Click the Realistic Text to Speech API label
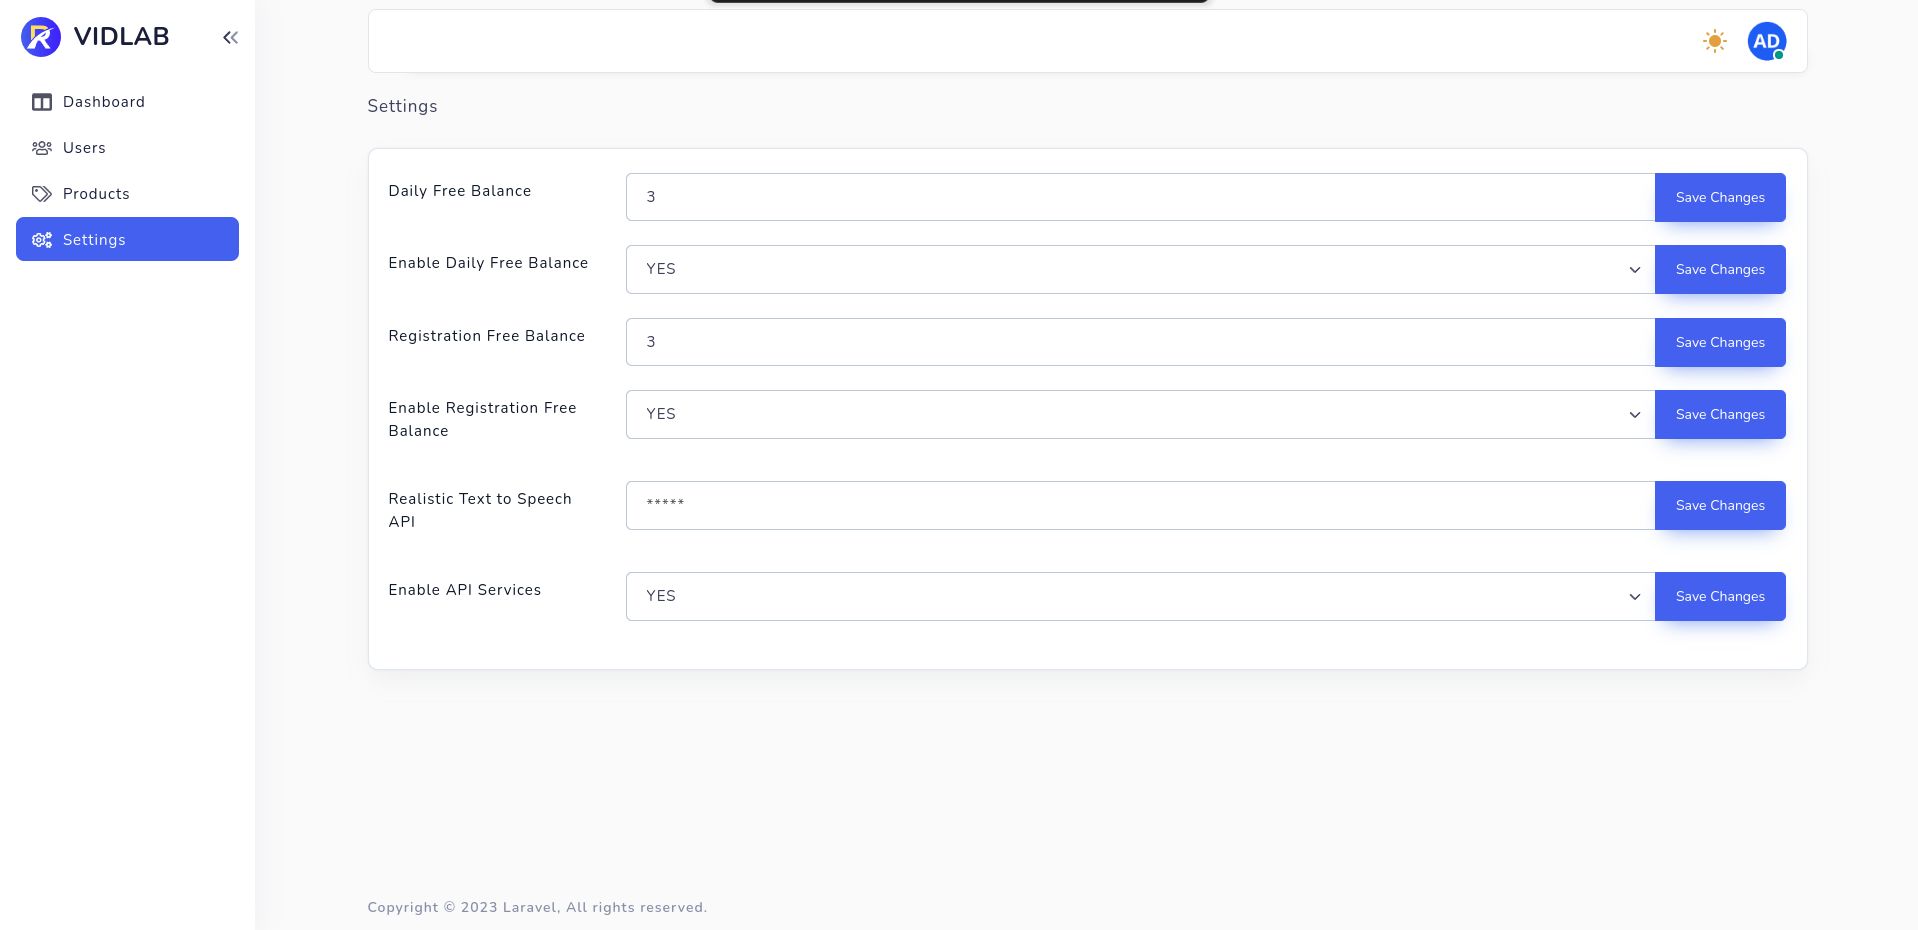 (x=480, y=510)
